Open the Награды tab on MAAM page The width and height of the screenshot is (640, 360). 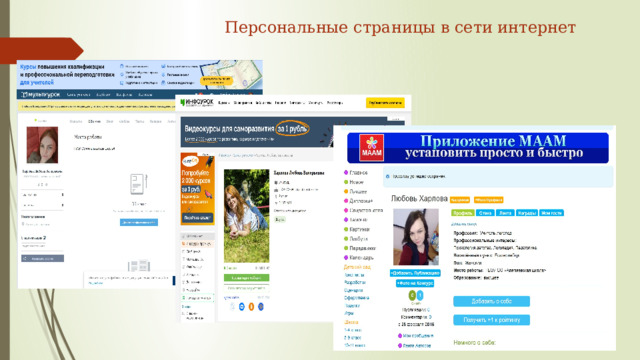click(527, 213)
